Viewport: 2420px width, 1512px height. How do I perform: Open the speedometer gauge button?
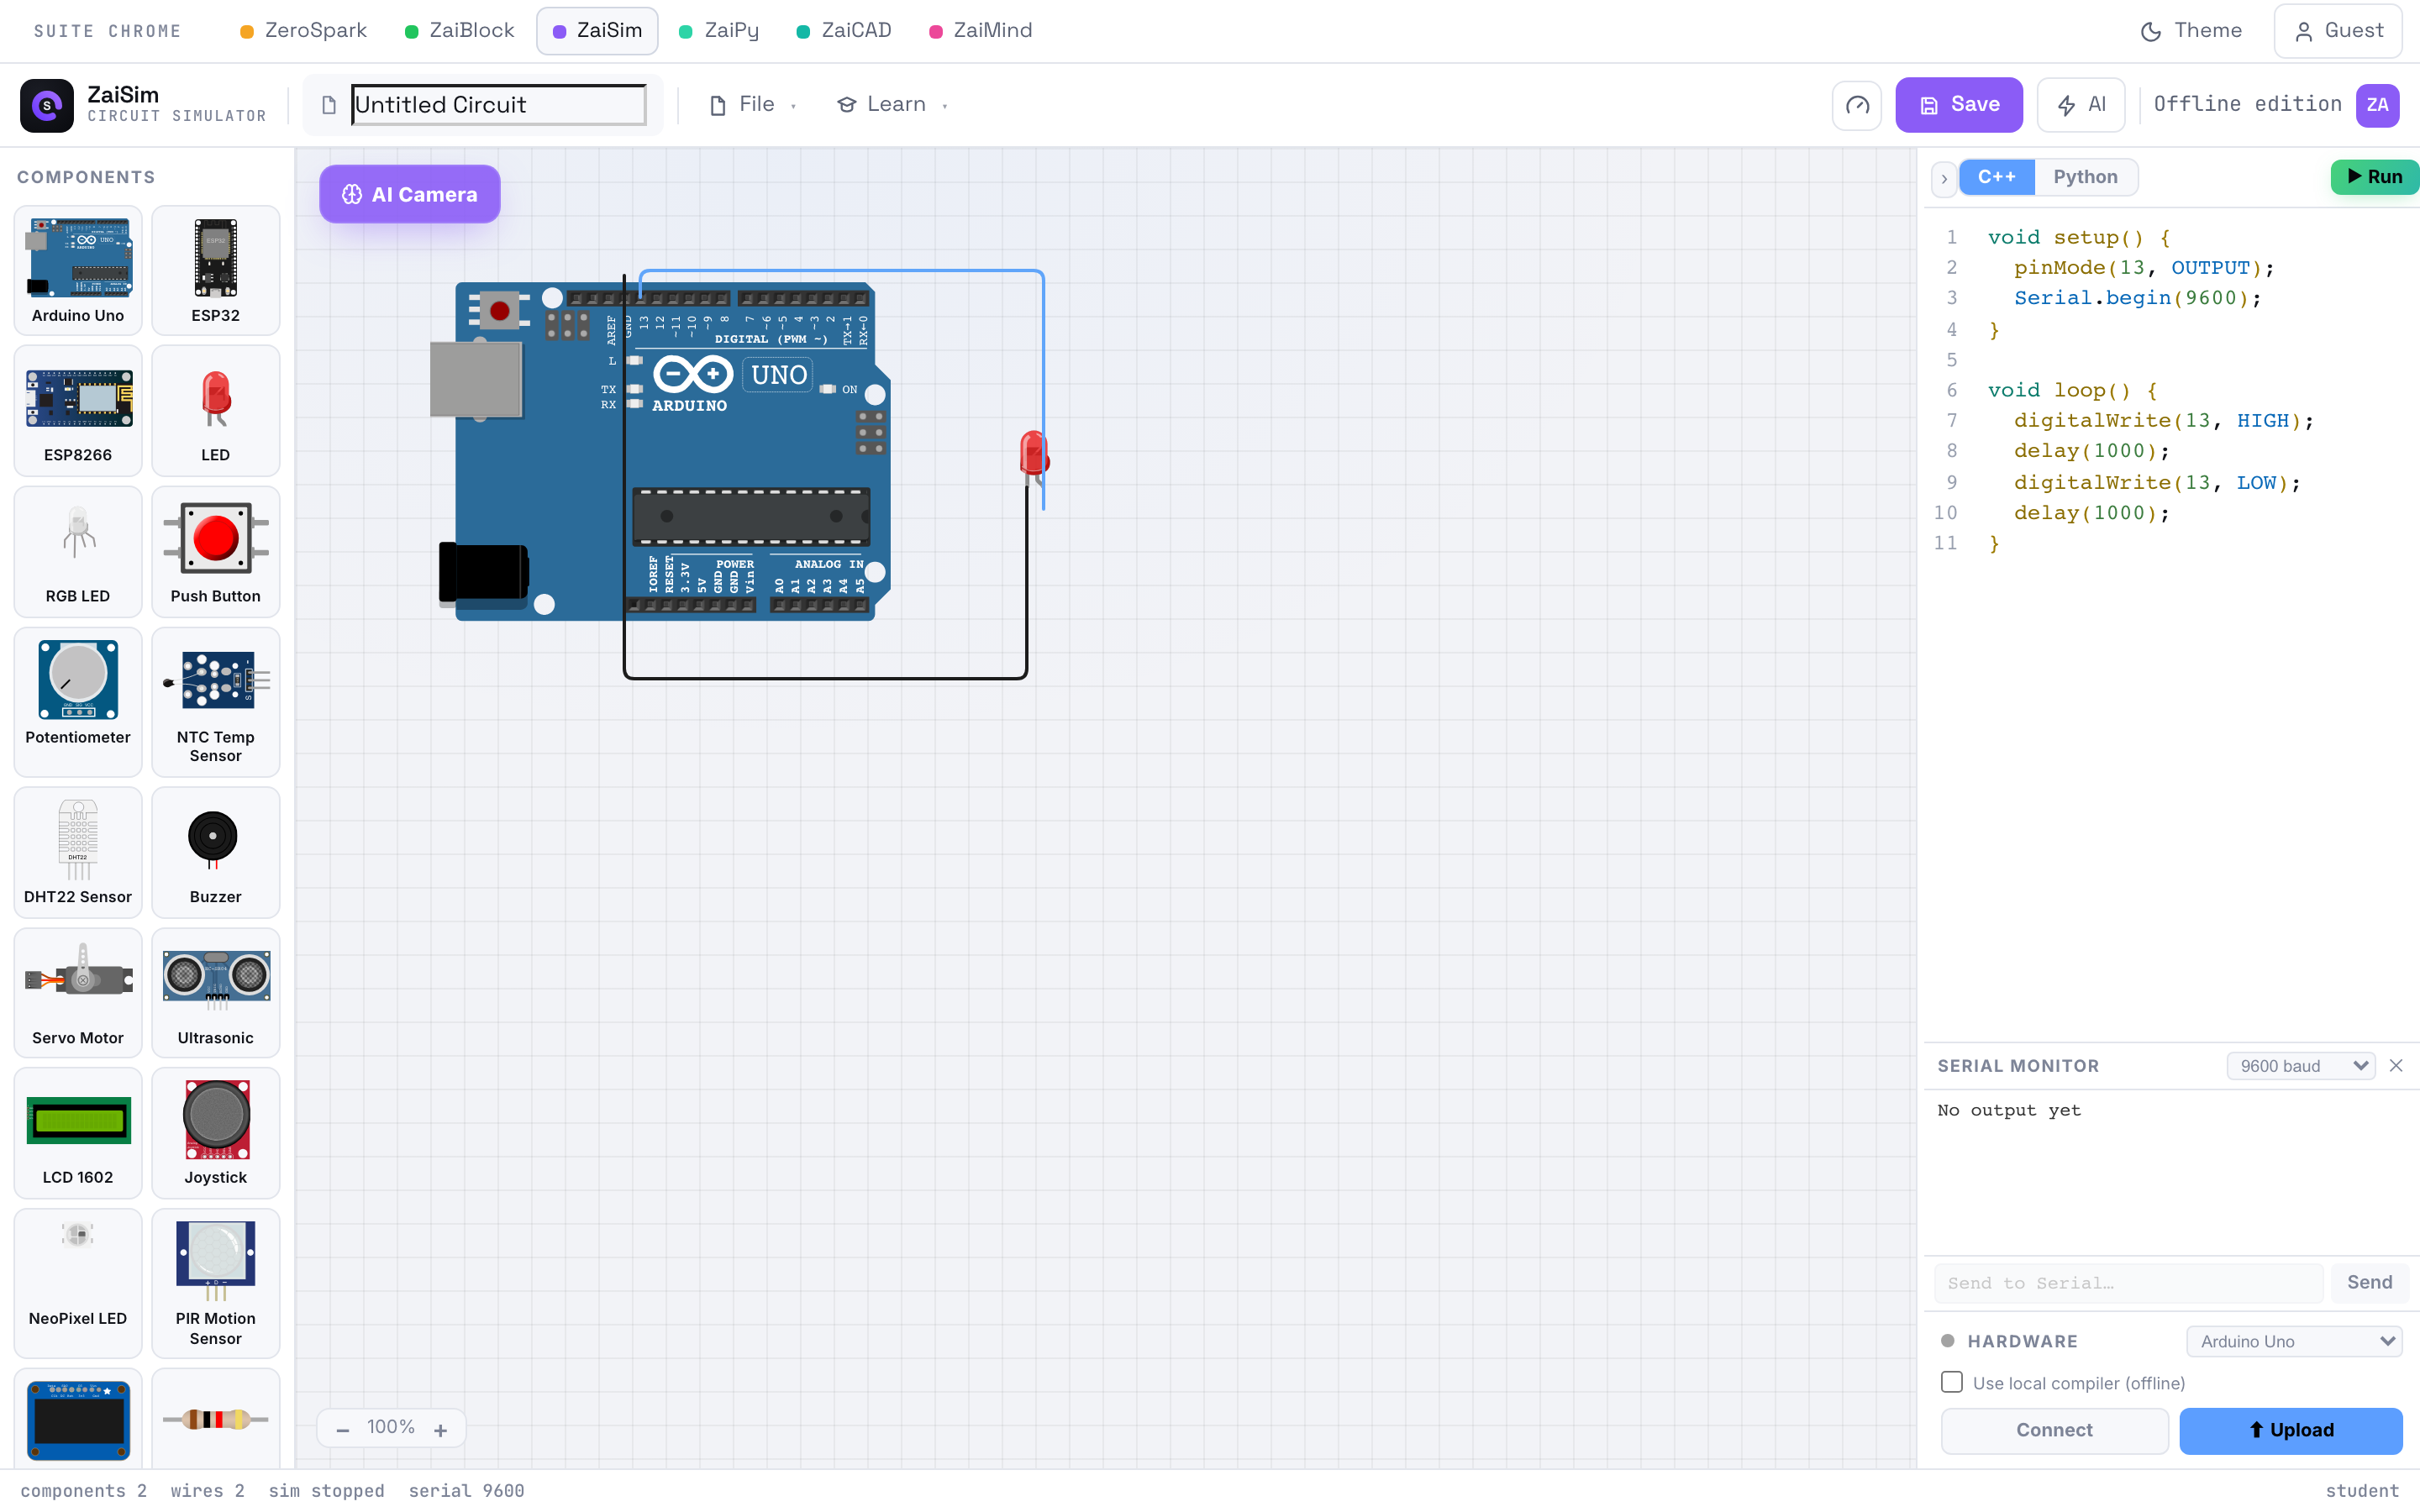pos(1856,105)
